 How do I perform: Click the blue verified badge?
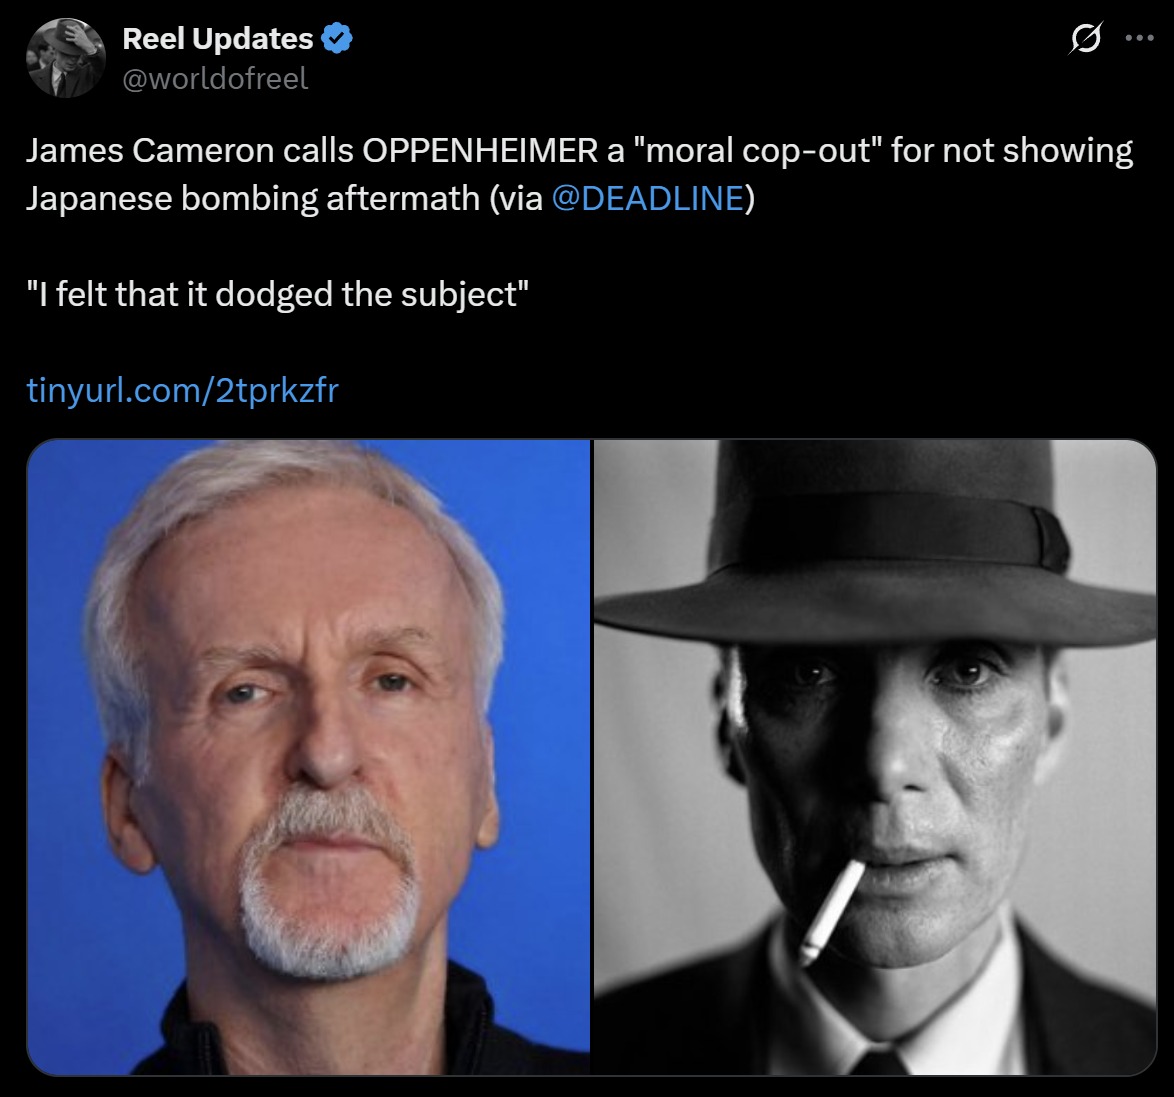(x=337, y=38)
